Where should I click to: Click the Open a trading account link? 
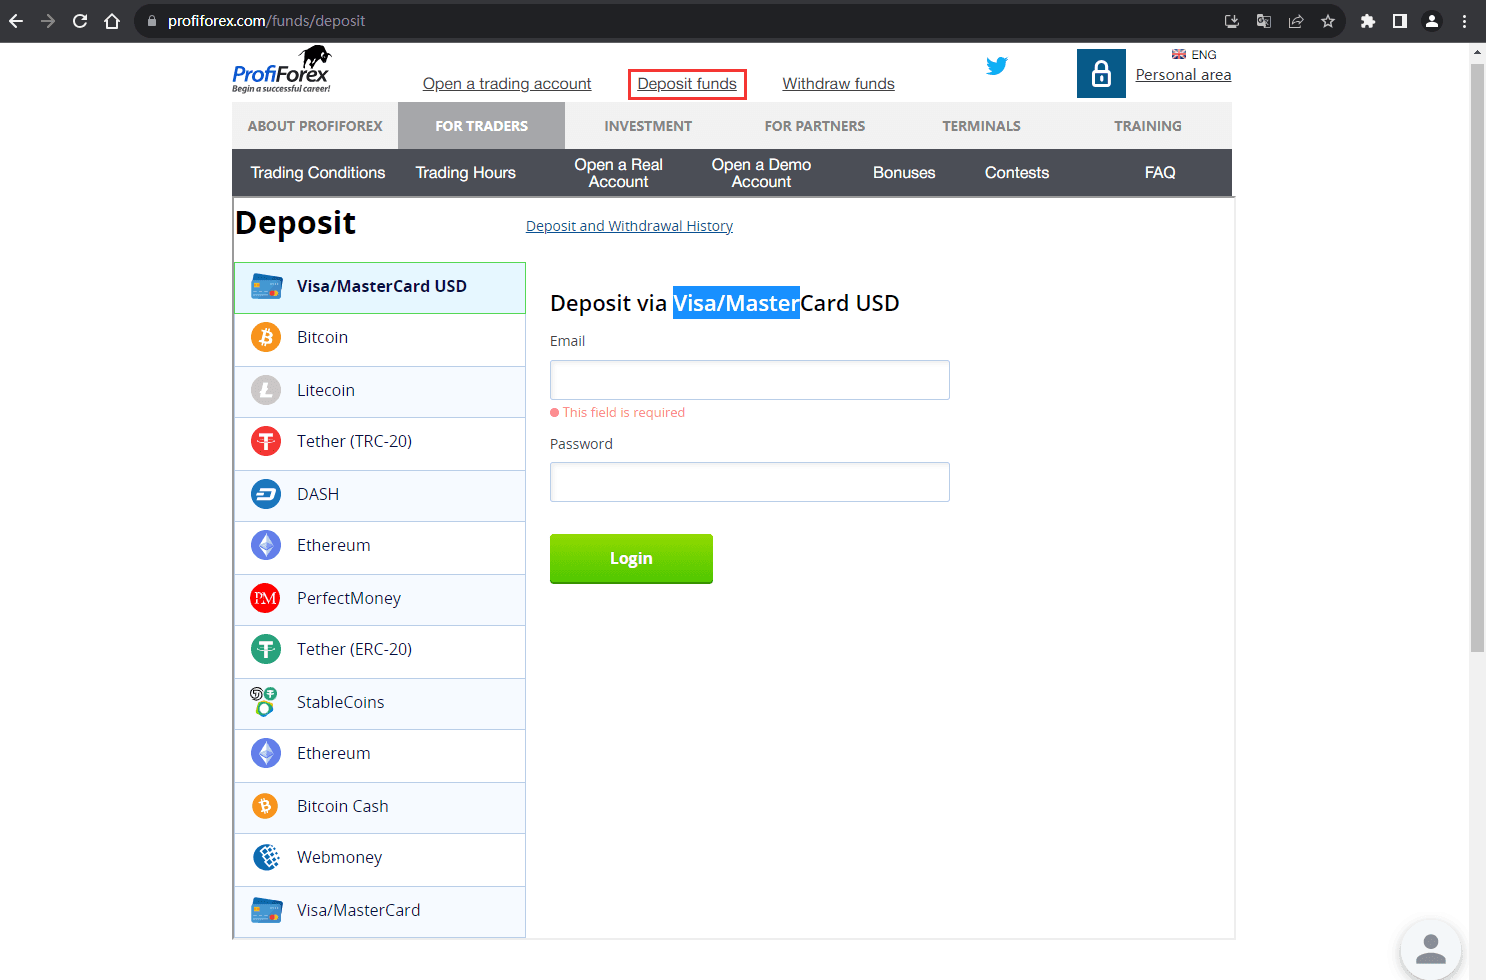pyautogui.click(x=507, y=84)
